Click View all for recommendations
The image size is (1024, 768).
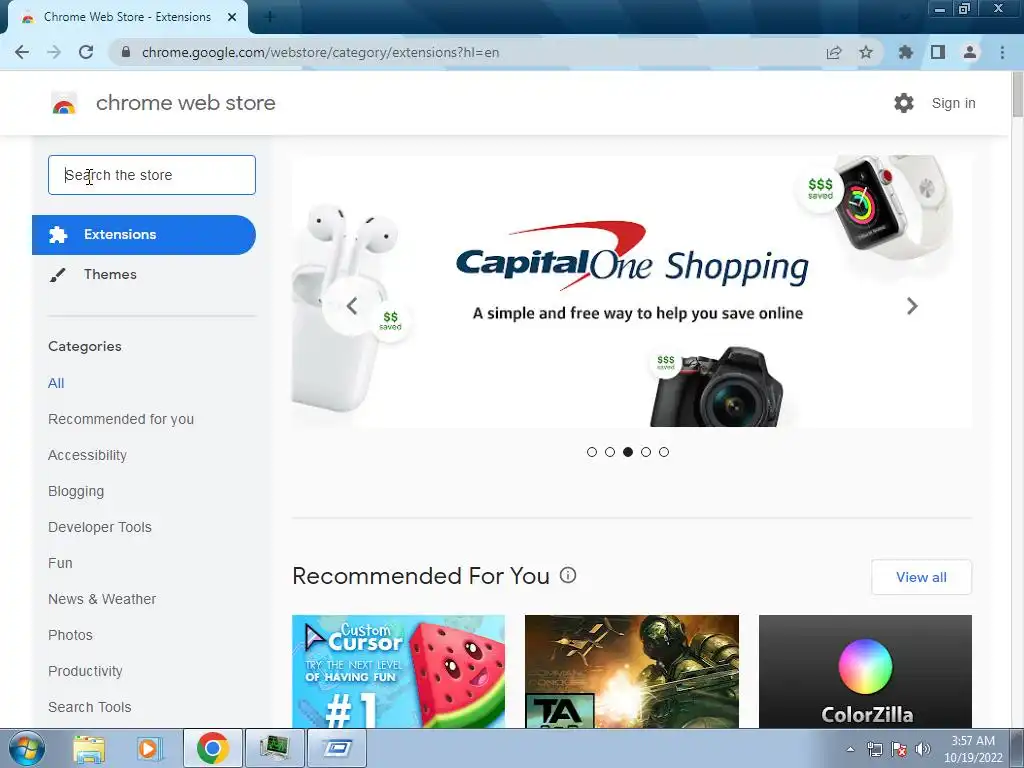click(921, 577)
